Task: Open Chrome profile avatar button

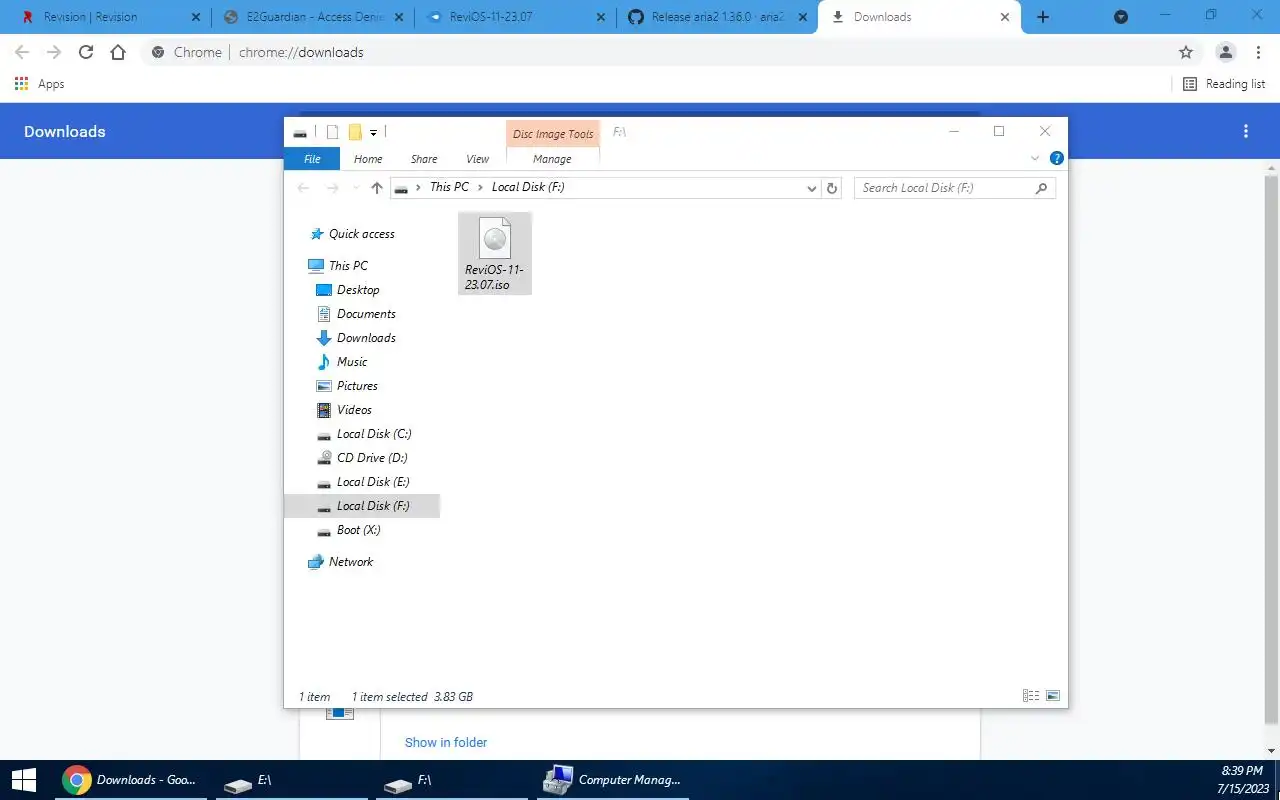Action: (1226, 52)
